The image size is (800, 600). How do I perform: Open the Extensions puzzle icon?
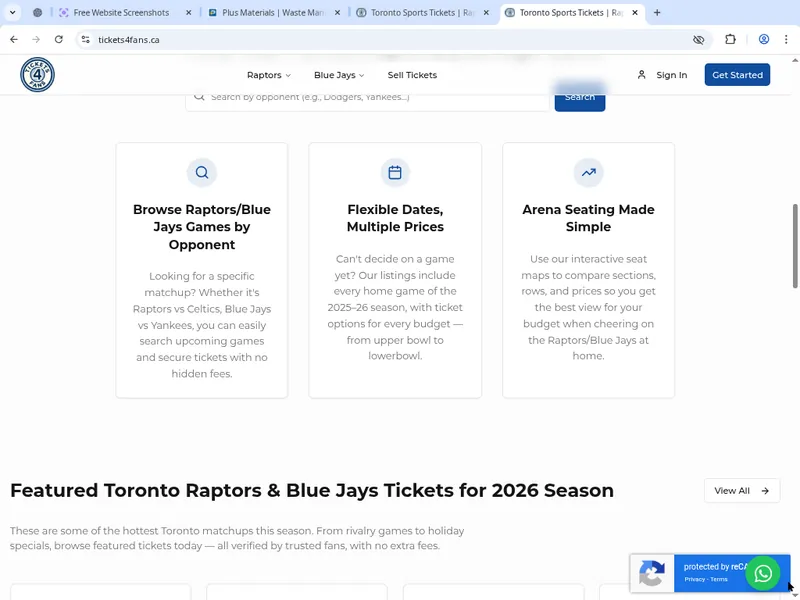click(x=730, y=39)
